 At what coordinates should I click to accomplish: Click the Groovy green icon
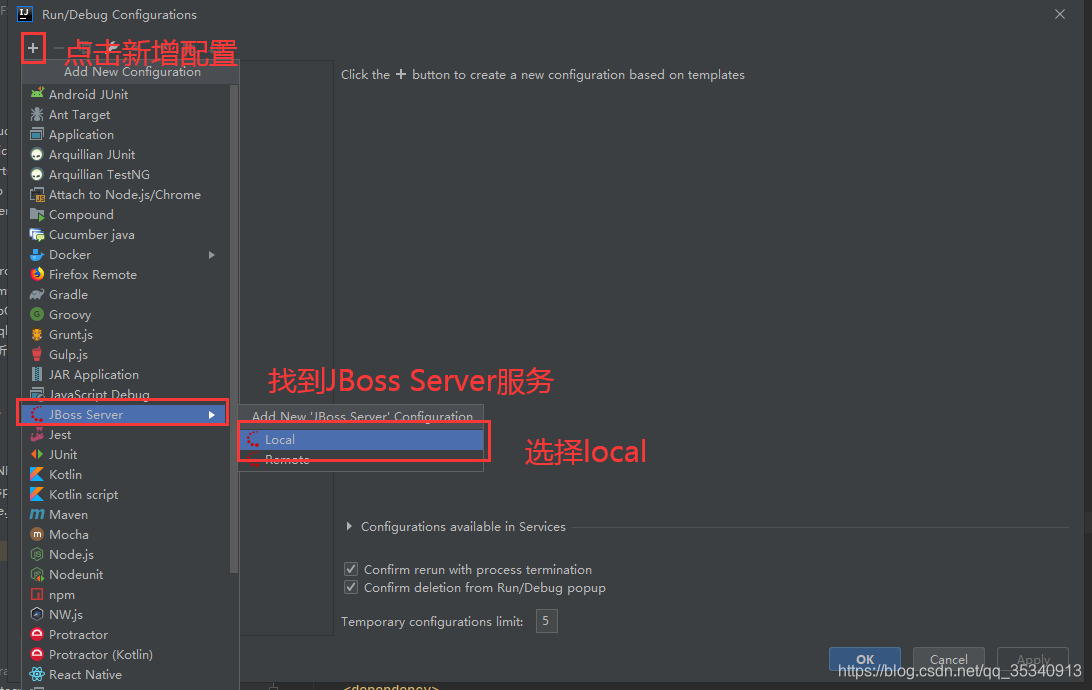tap(37, 315)
